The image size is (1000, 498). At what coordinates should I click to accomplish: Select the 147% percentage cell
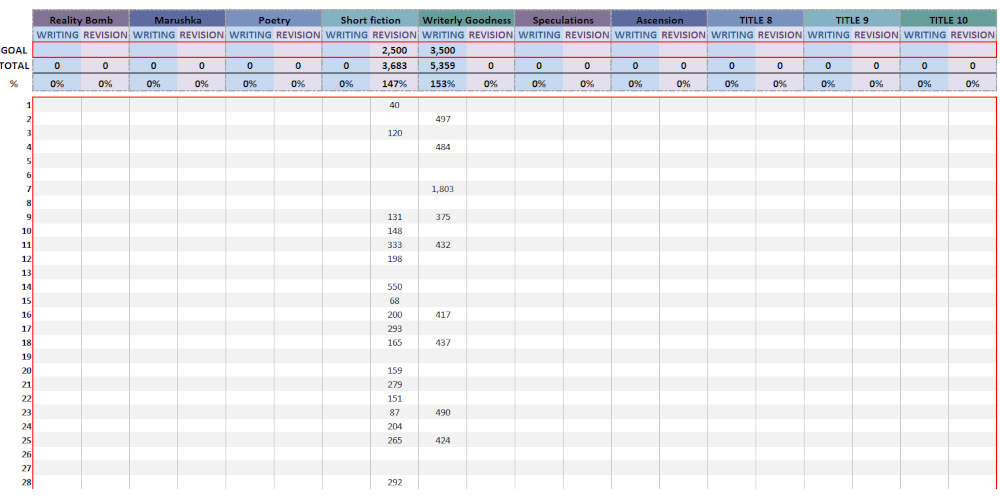(x=394, y=84)
